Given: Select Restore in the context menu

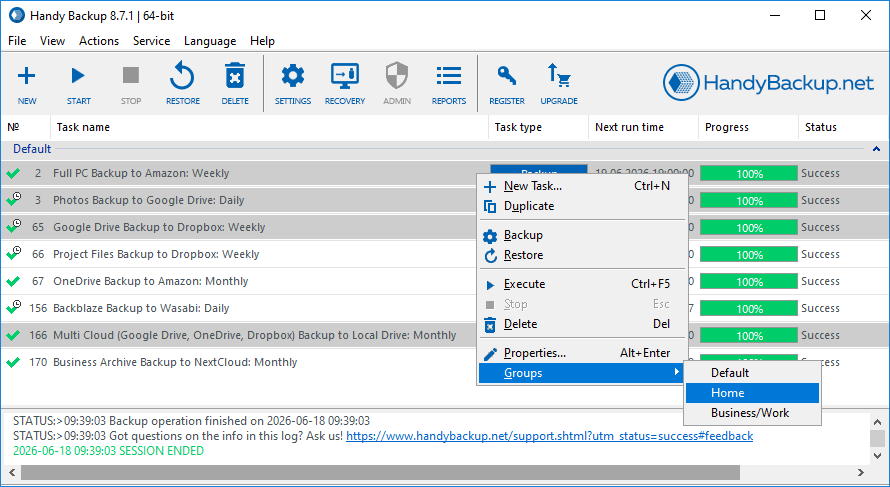Looking at the screenshot, I should tap(582, 255).
